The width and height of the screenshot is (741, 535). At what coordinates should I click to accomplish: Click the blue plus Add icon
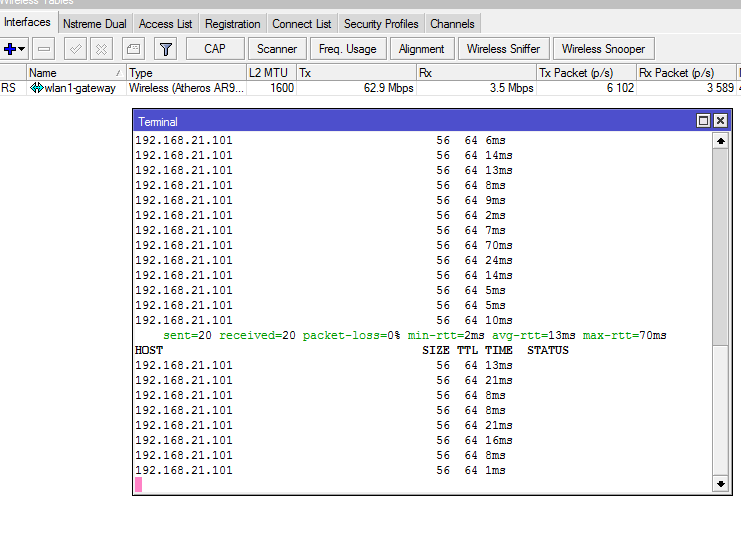tap(10, 49)
